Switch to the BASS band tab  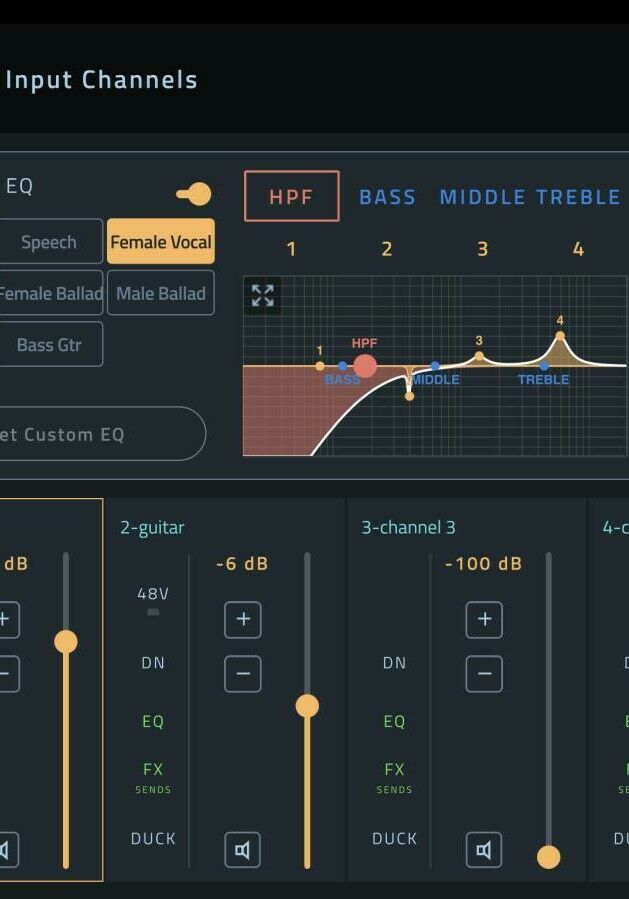[x=387, y=197]
